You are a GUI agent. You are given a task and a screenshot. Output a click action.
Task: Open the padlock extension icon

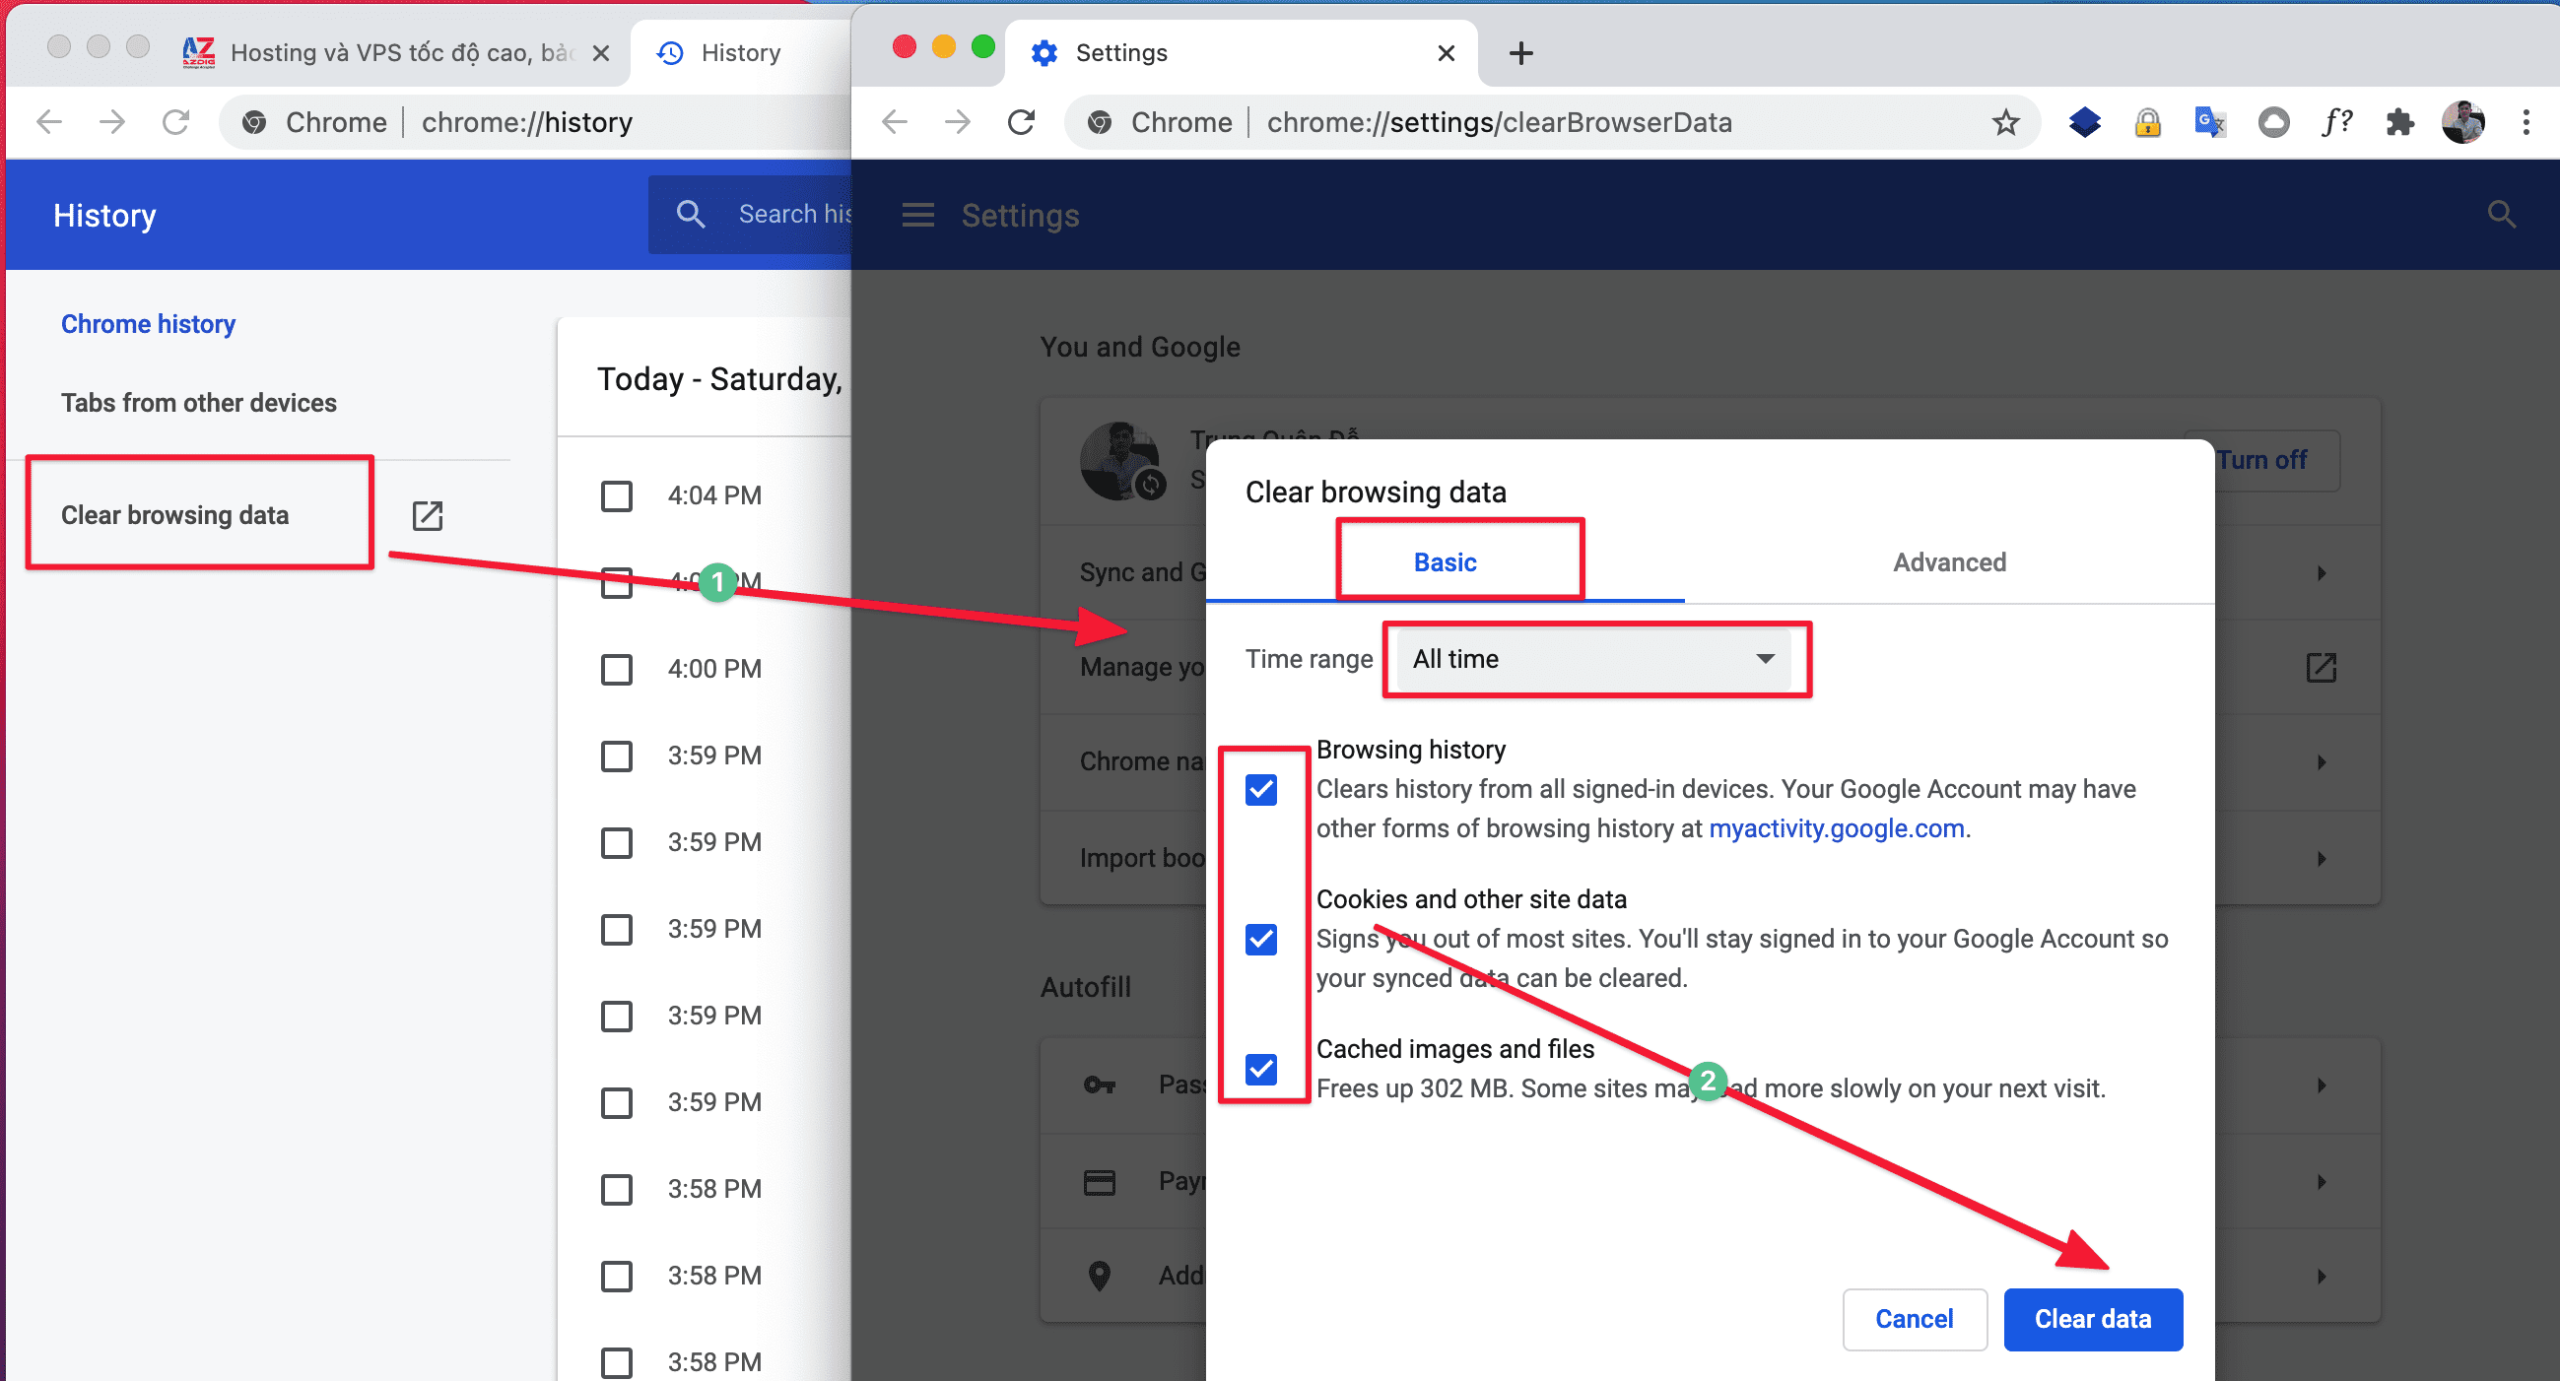(2147, 122)
